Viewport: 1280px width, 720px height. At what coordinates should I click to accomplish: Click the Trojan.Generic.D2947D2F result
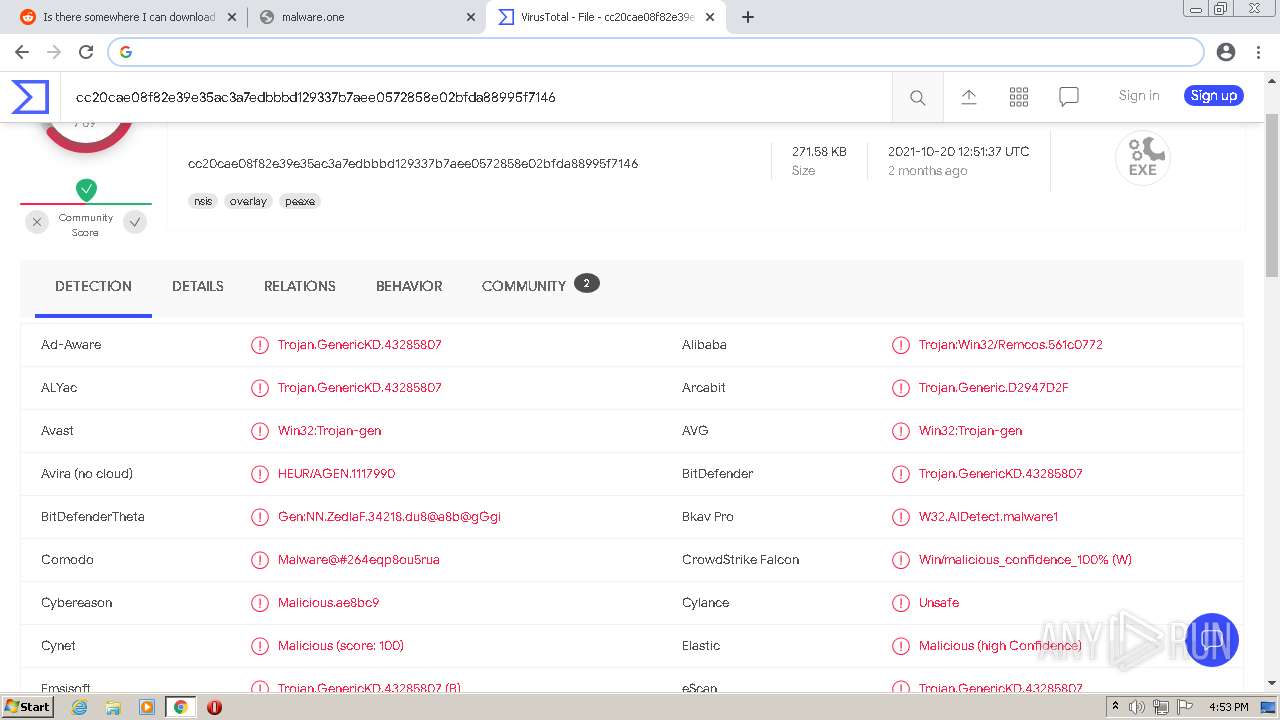pos(993,388)
